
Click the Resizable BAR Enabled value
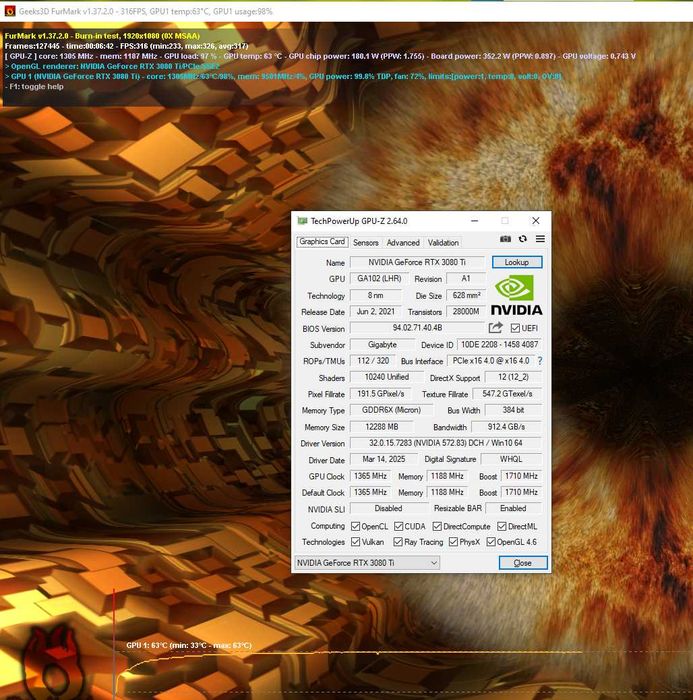point(513,508)
